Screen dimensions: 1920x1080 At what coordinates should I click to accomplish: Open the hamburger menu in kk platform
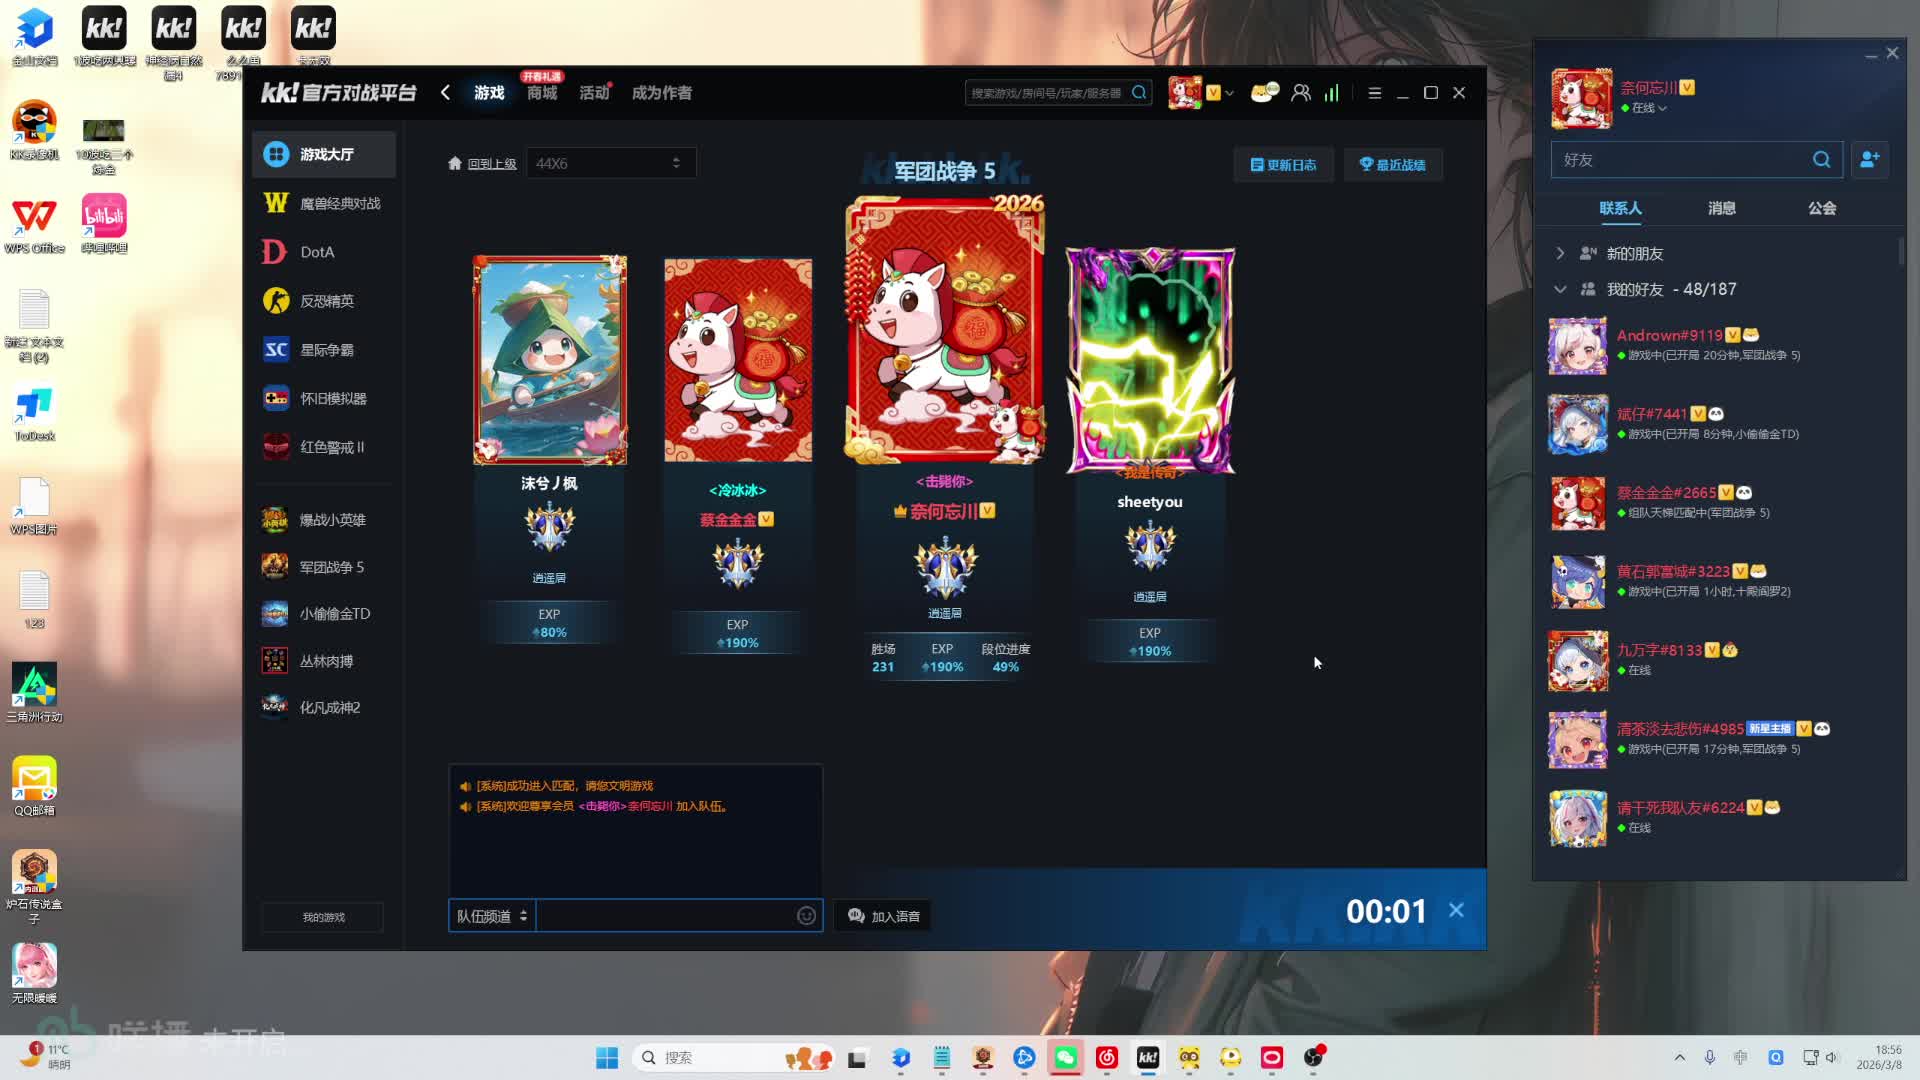[x=1374, y=93]
